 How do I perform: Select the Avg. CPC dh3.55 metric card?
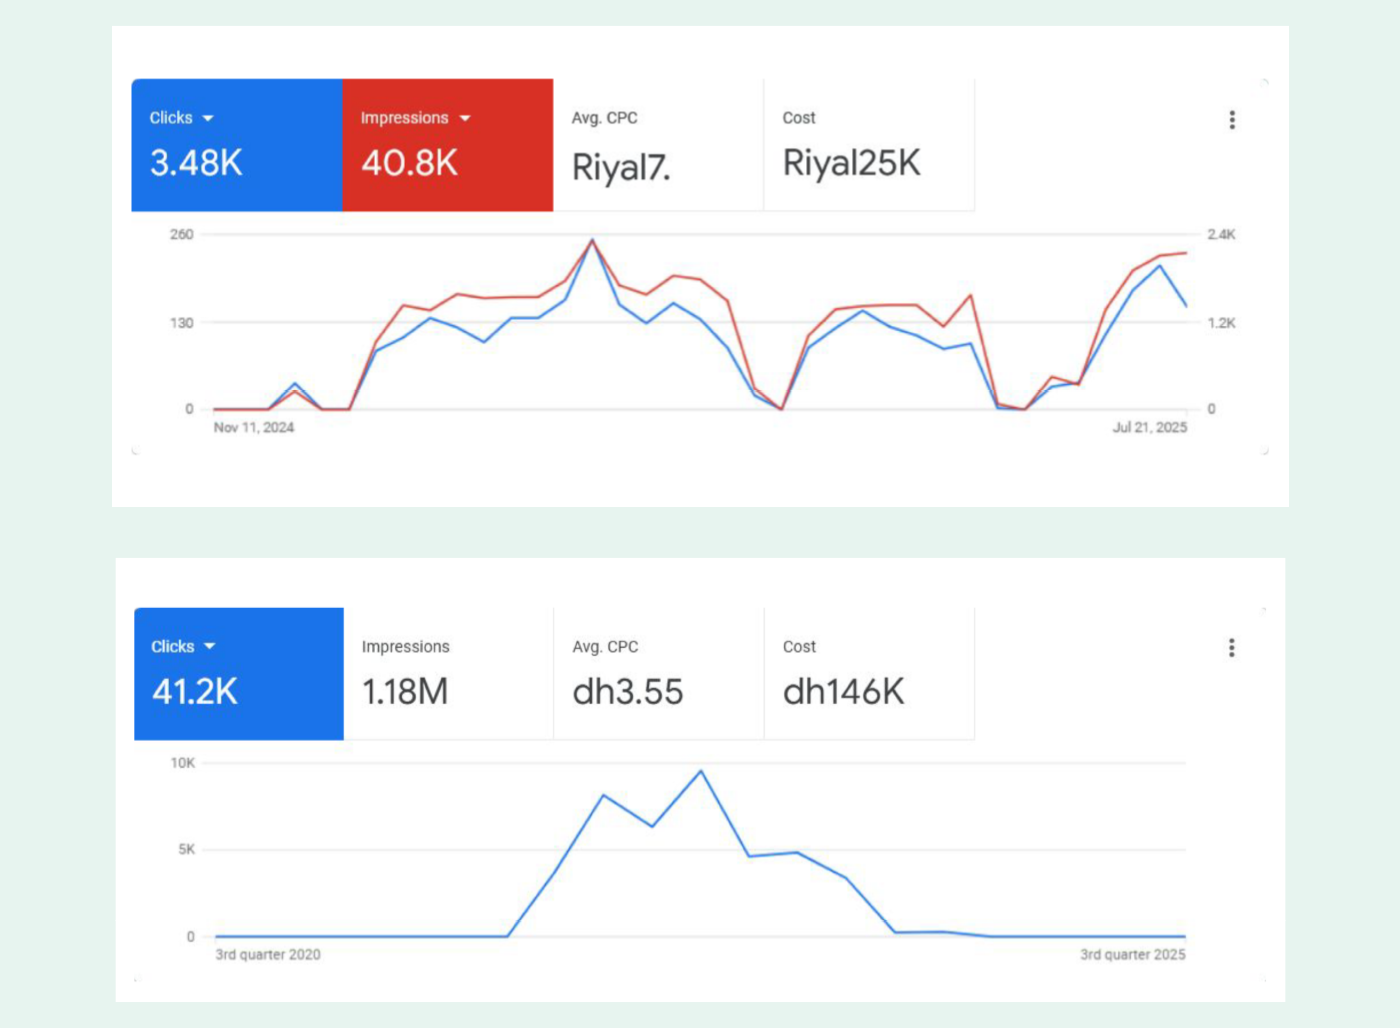coord(658,673)
